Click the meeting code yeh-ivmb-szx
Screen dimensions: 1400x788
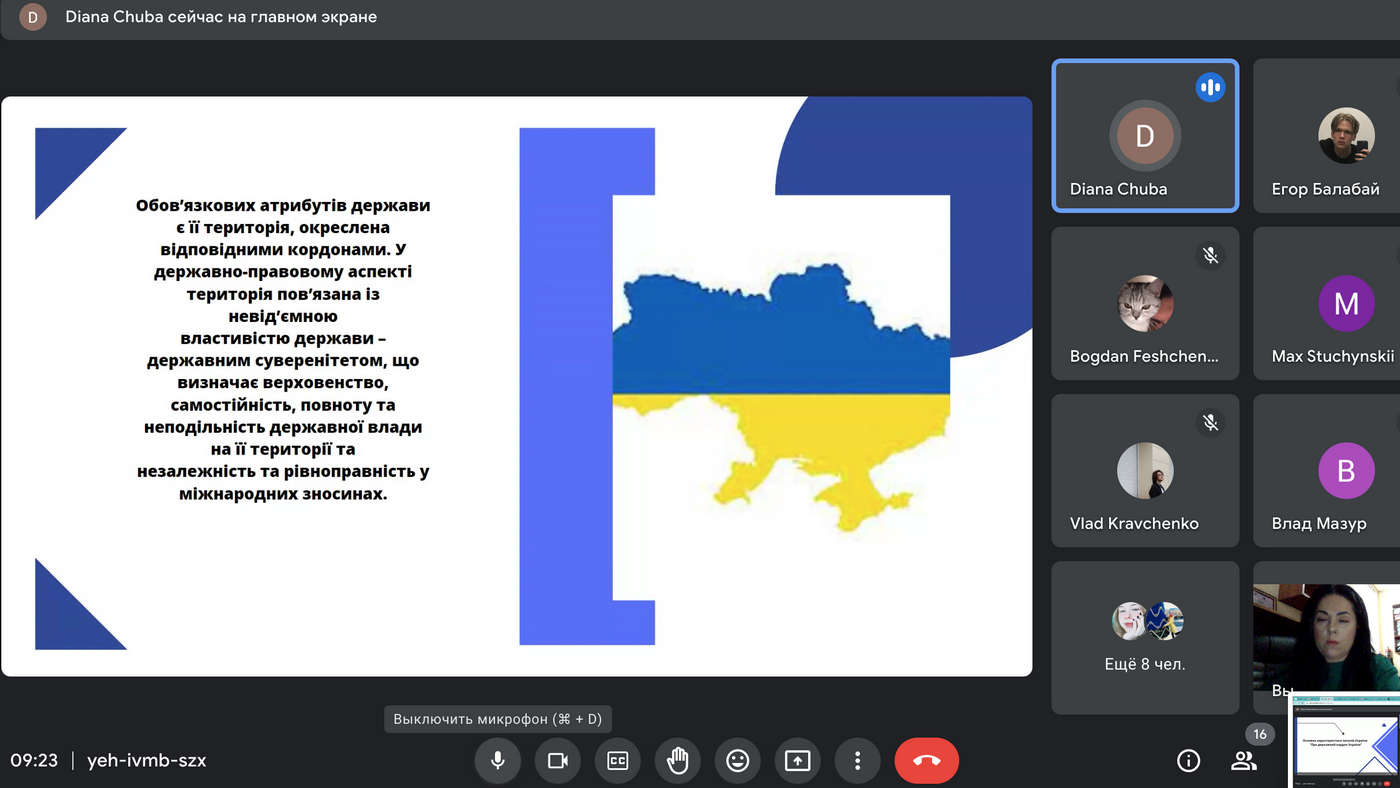(x=146, y=761)
